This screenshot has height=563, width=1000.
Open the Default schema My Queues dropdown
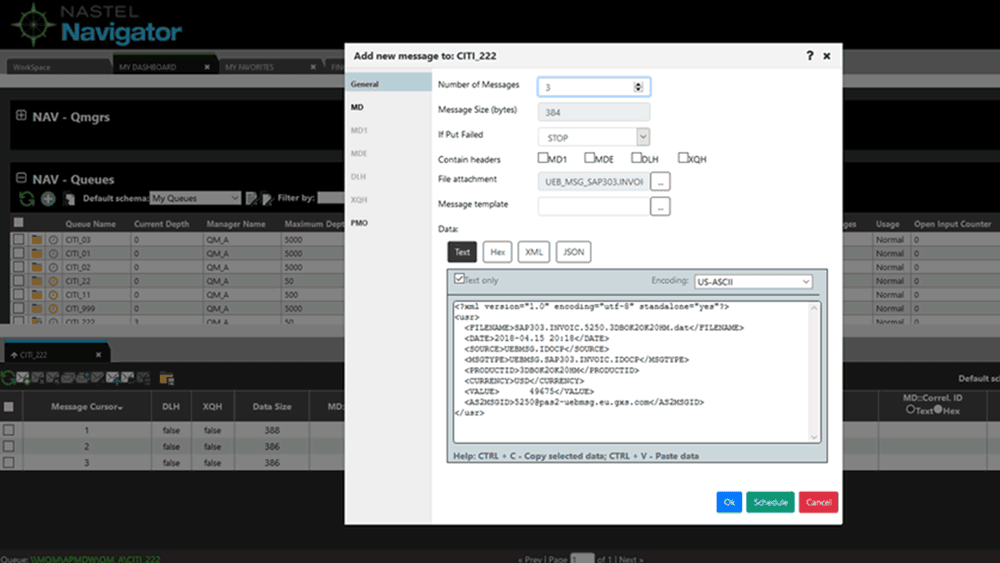point(195,198)
